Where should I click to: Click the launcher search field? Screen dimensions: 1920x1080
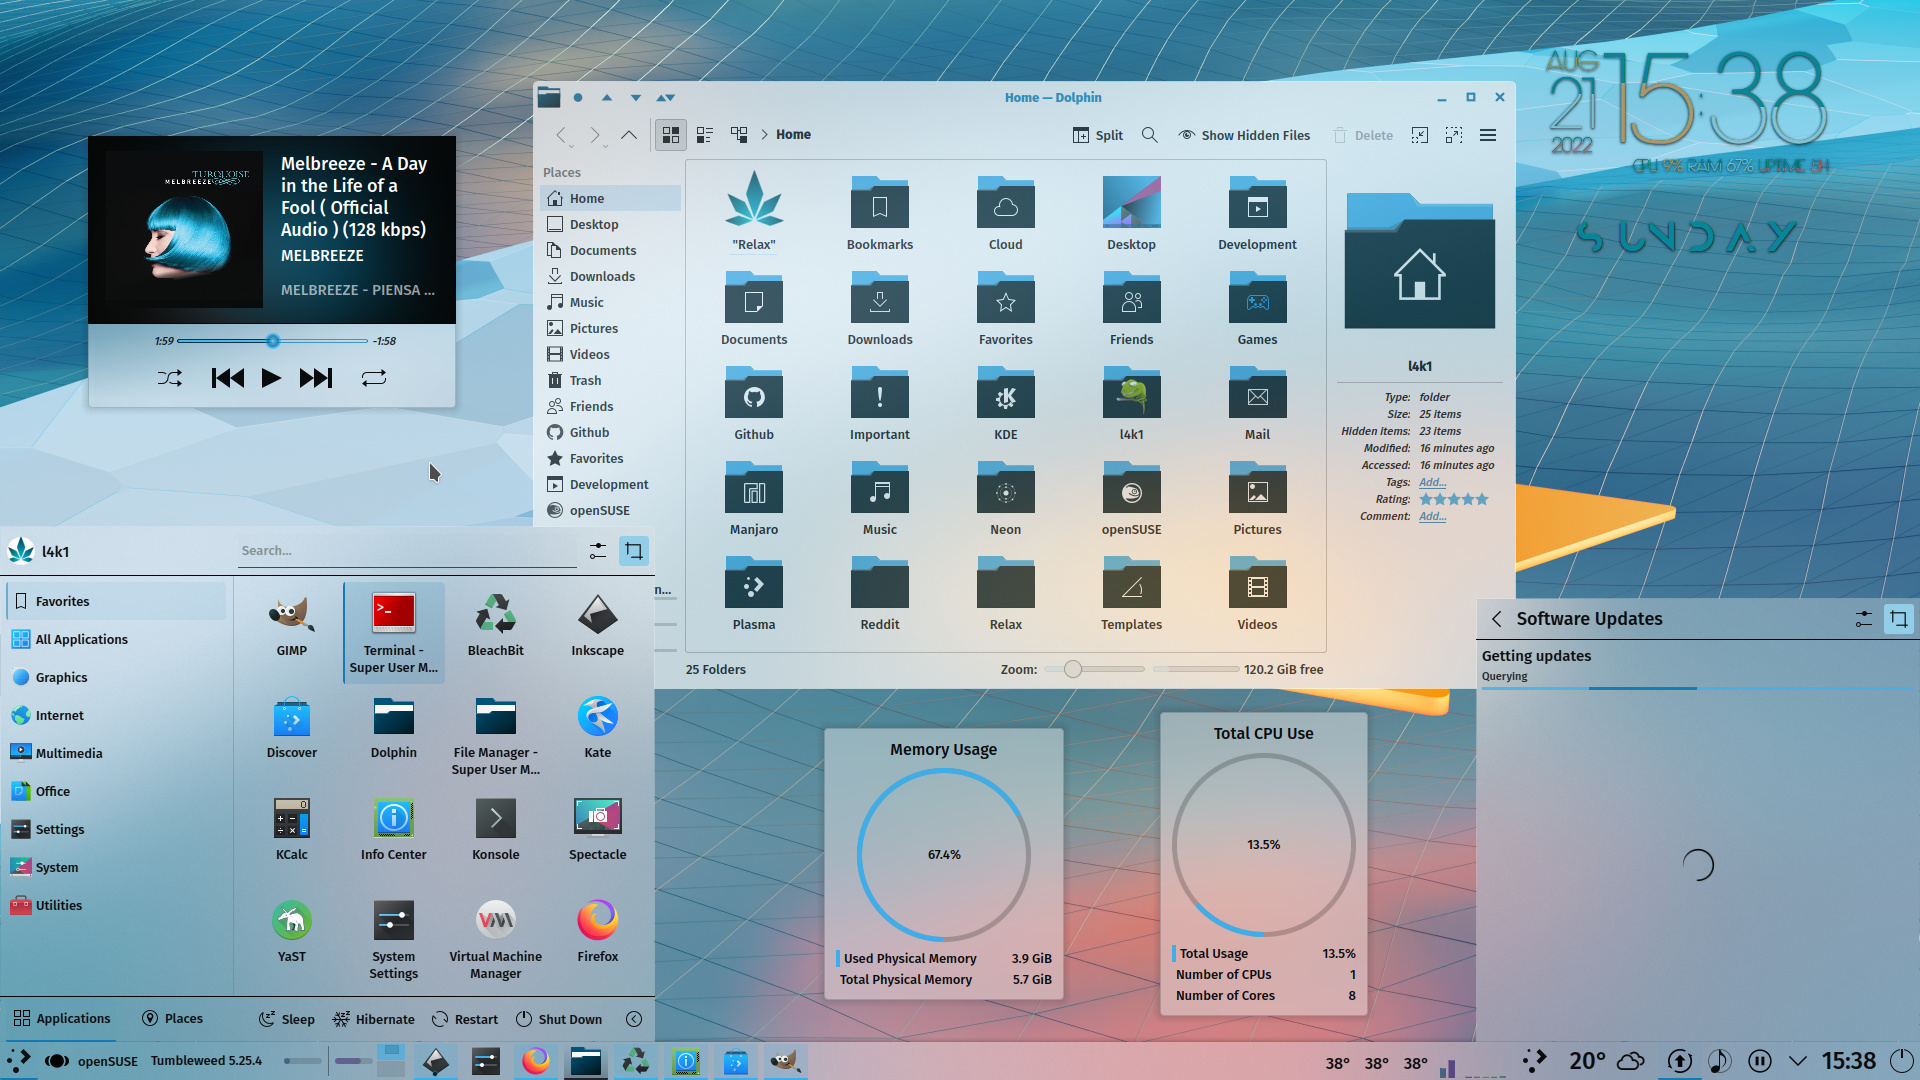coord(407,551)
